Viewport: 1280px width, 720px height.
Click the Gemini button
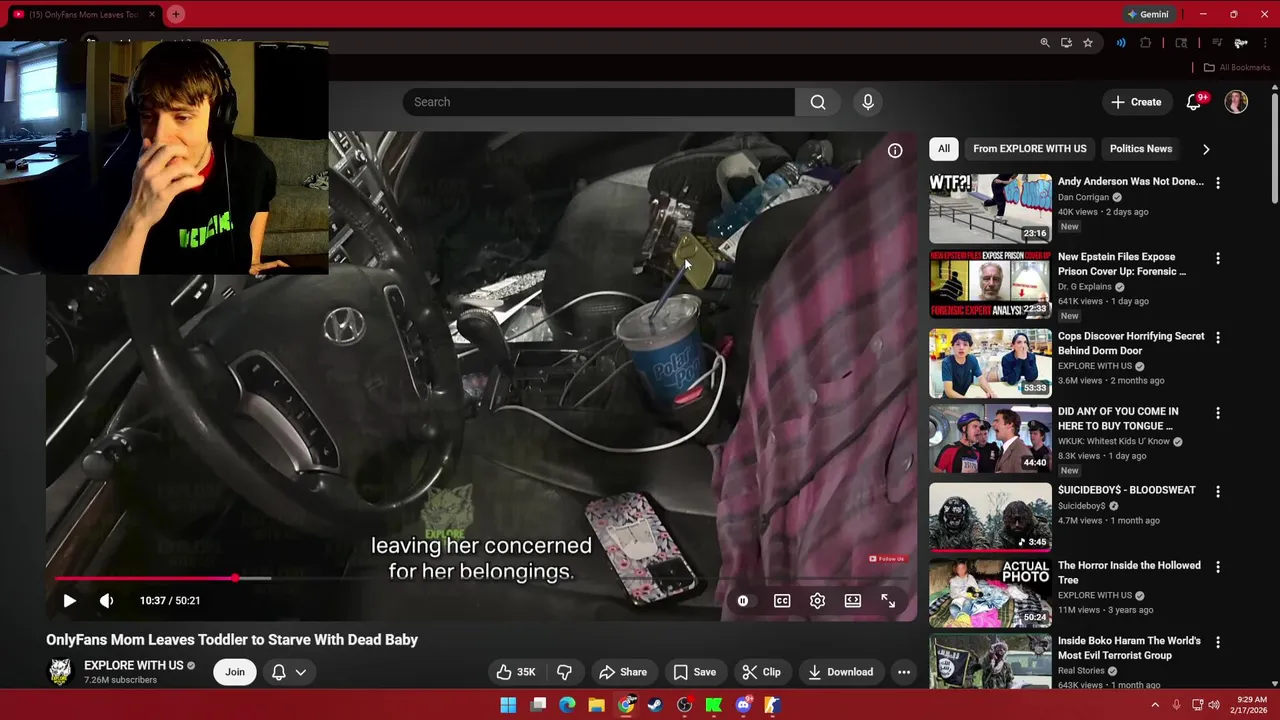coord(1148,14)
